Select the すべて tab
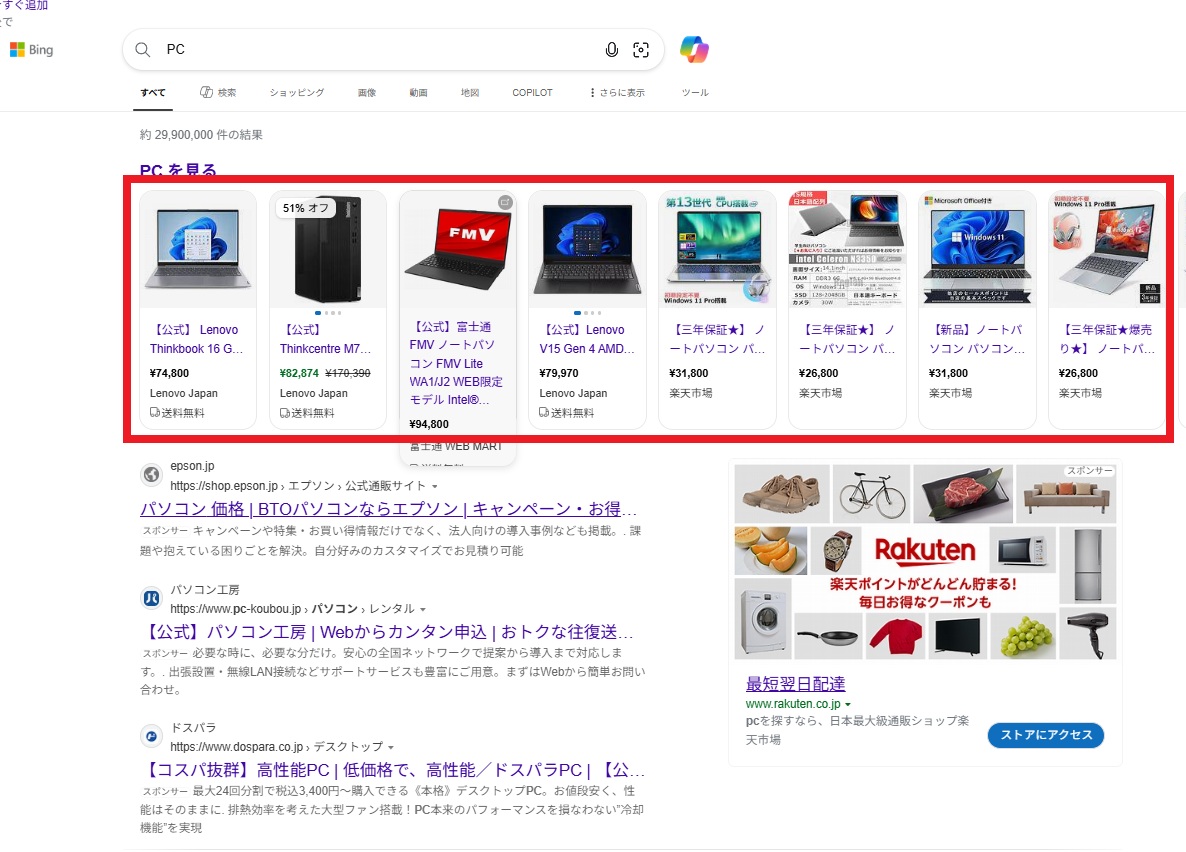 pos(153,92)
